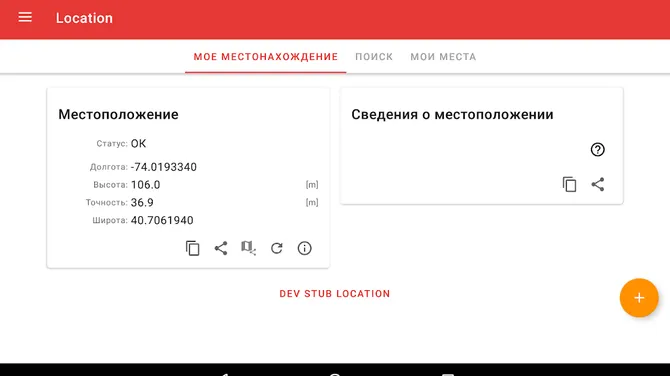Share location from Местоположение card
This screenshot has height=376, width=670.
[220, 248]
